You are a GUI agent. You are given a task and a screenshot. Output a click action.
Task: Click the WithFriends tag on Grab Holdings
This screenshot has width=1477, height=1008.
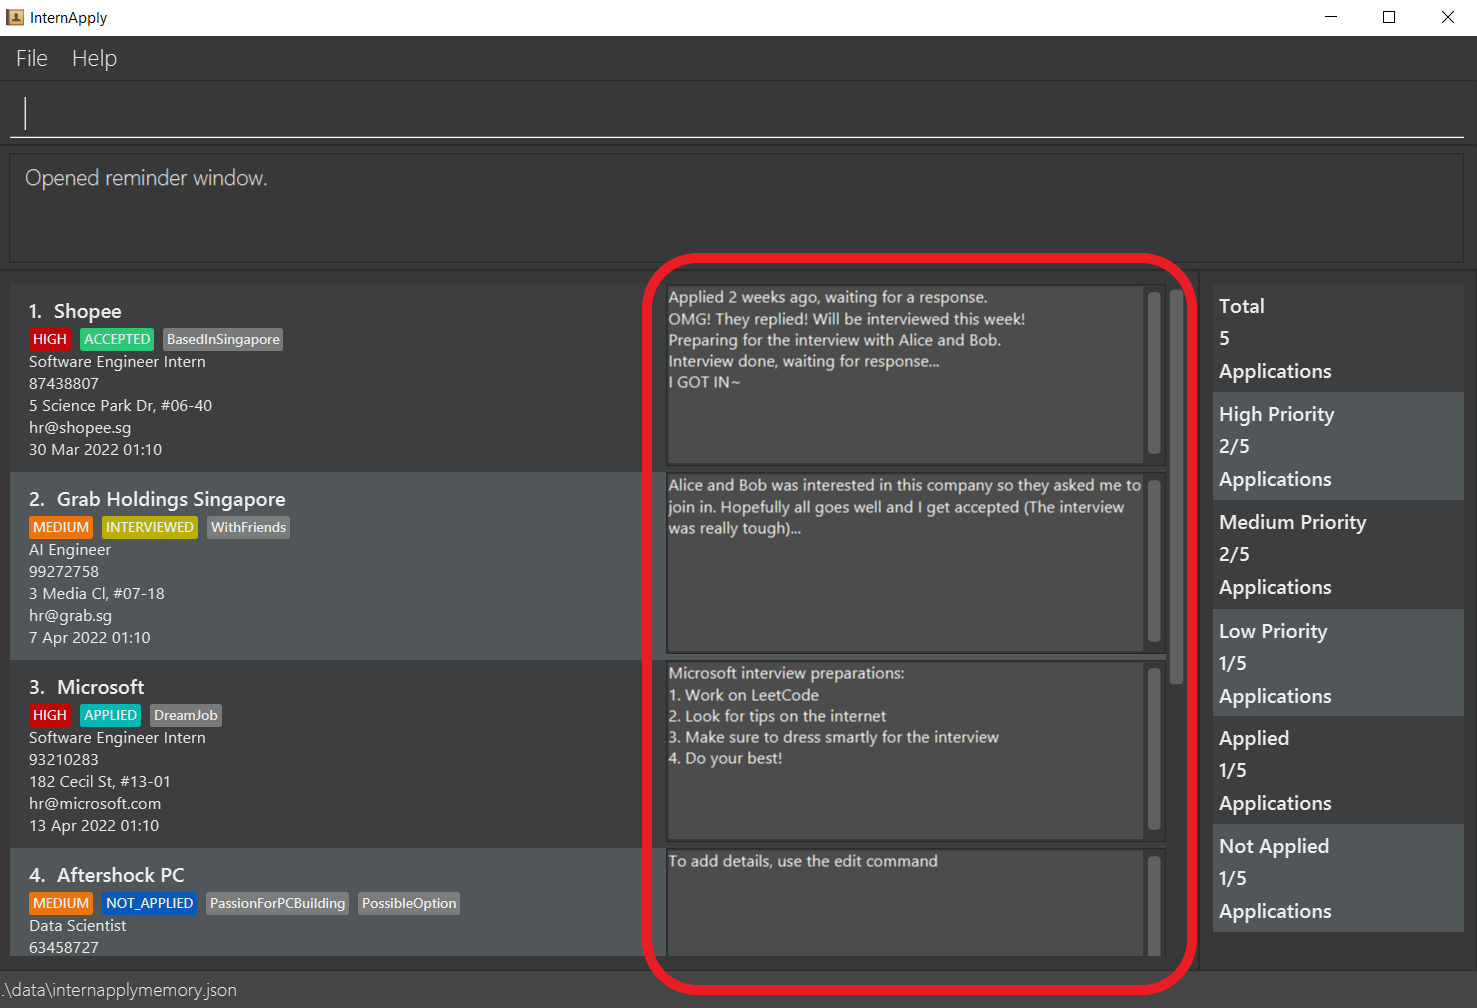[x=248, y=527]
